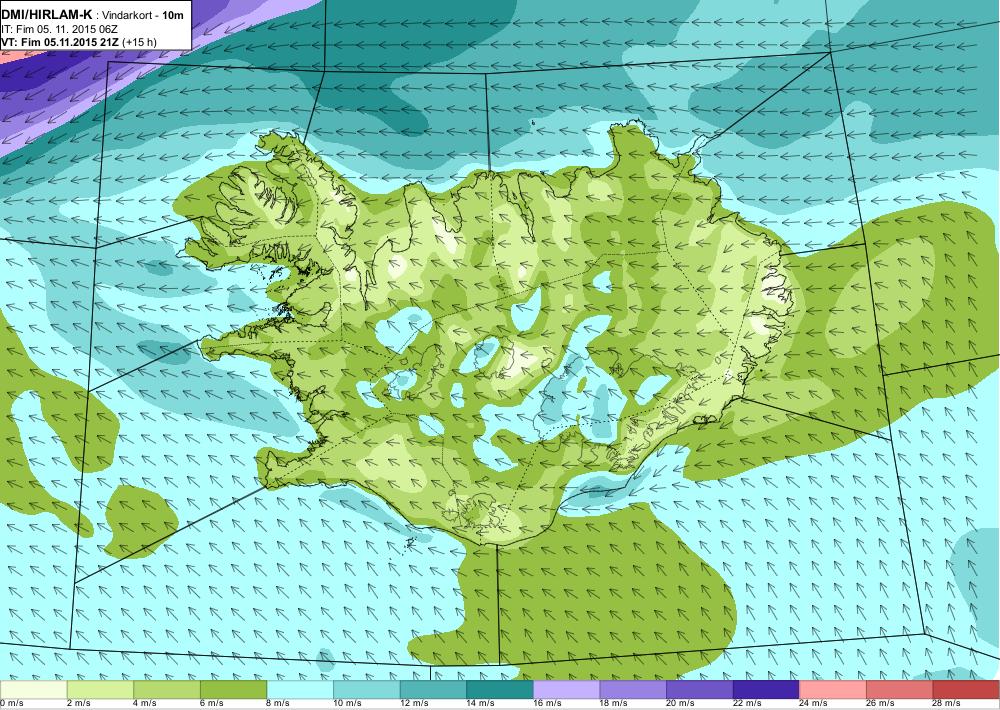The image size is (1000, 710).
Task: Click the "2 m/s" legend label
Action: click(78, 703)
